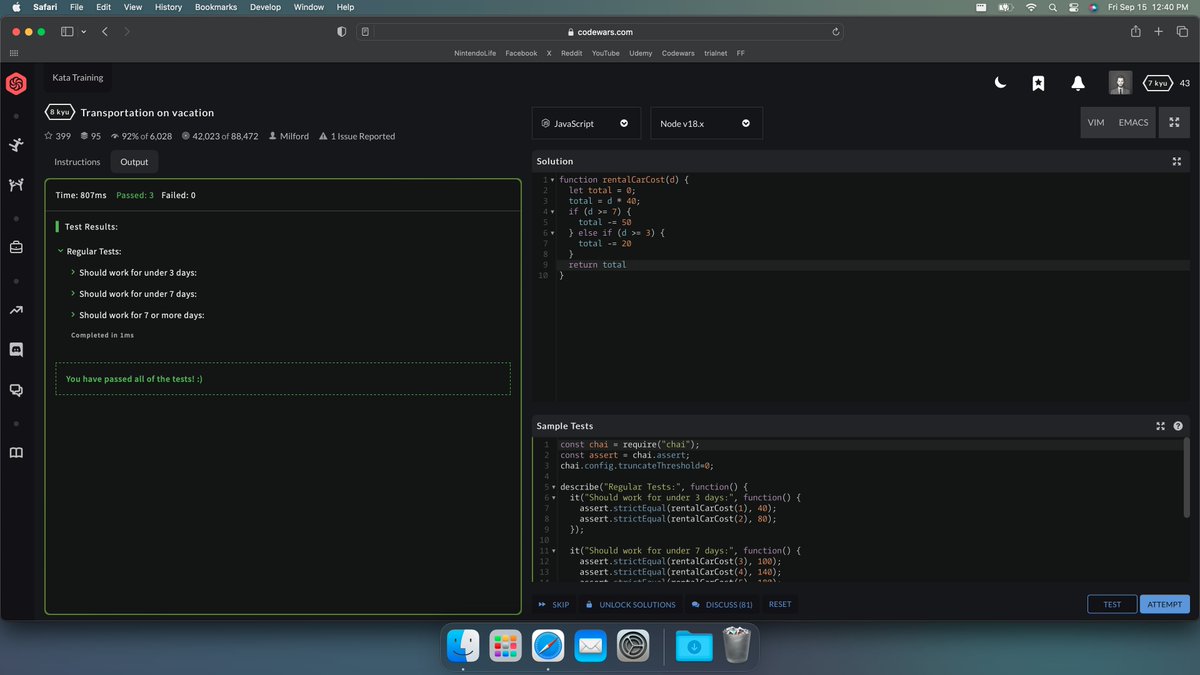Viewport: 1200px width, 675px height.
Task: Open the JavaScript language dropdown
Action: pos(586,123)
